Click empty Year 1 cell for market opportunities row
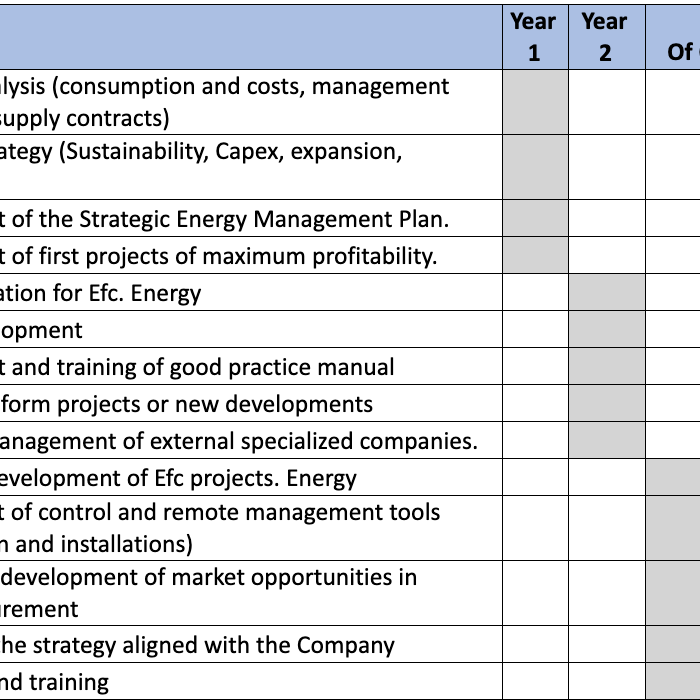The width and height of the screenshot is (700, 700). click(535, 593)
